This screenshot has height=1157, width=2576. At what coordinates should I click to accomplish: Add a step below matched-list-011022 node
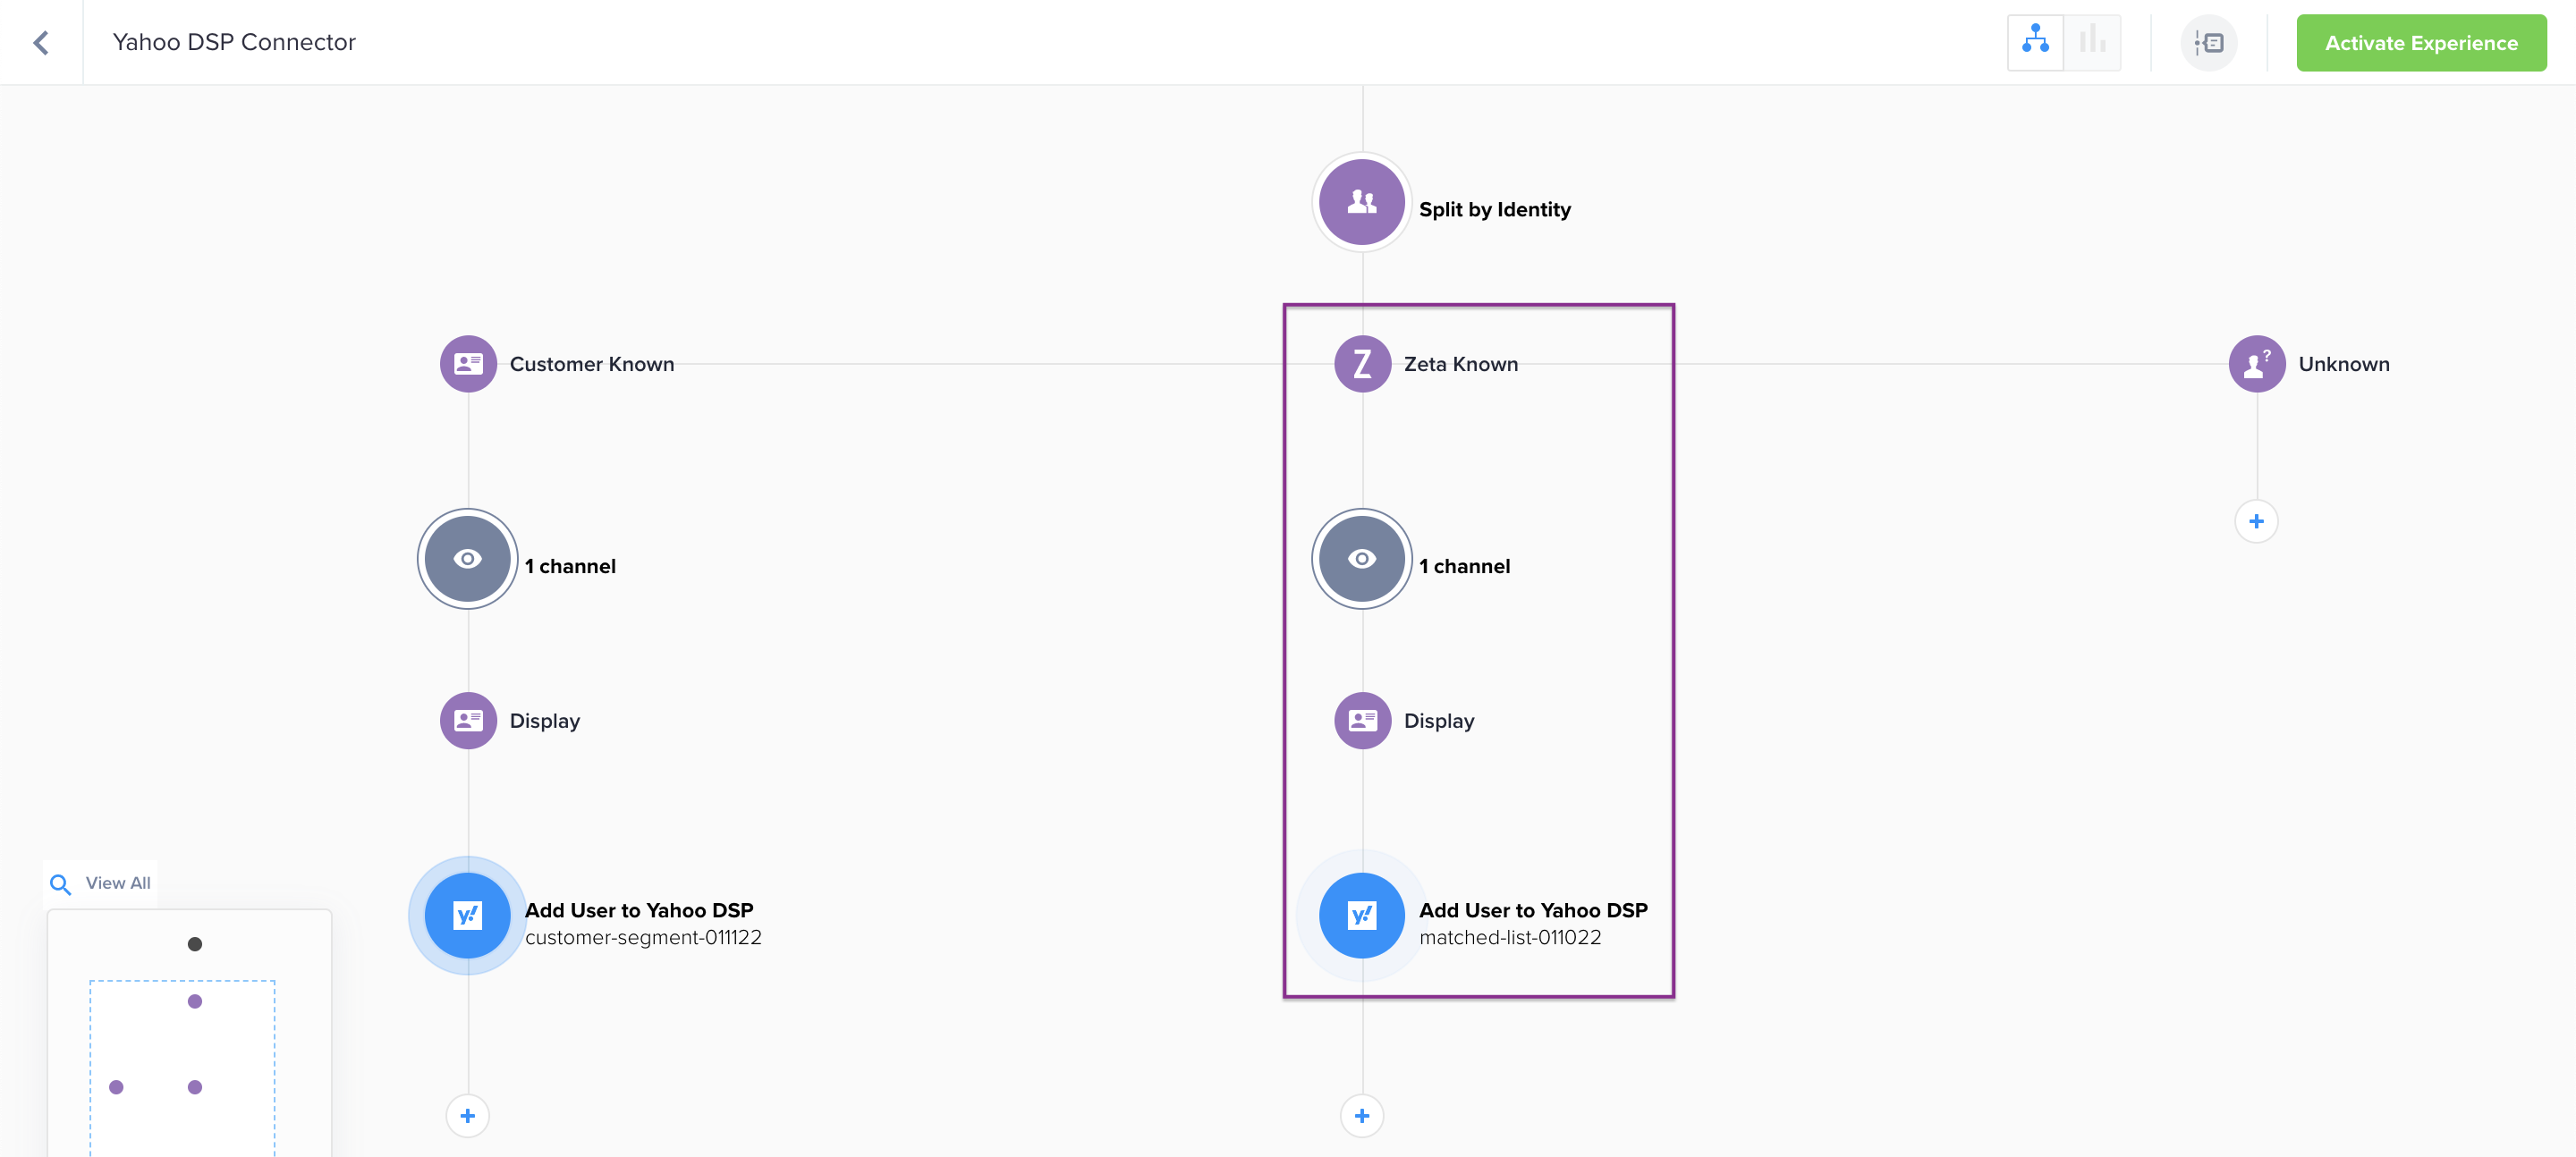click(1361, 1116)
